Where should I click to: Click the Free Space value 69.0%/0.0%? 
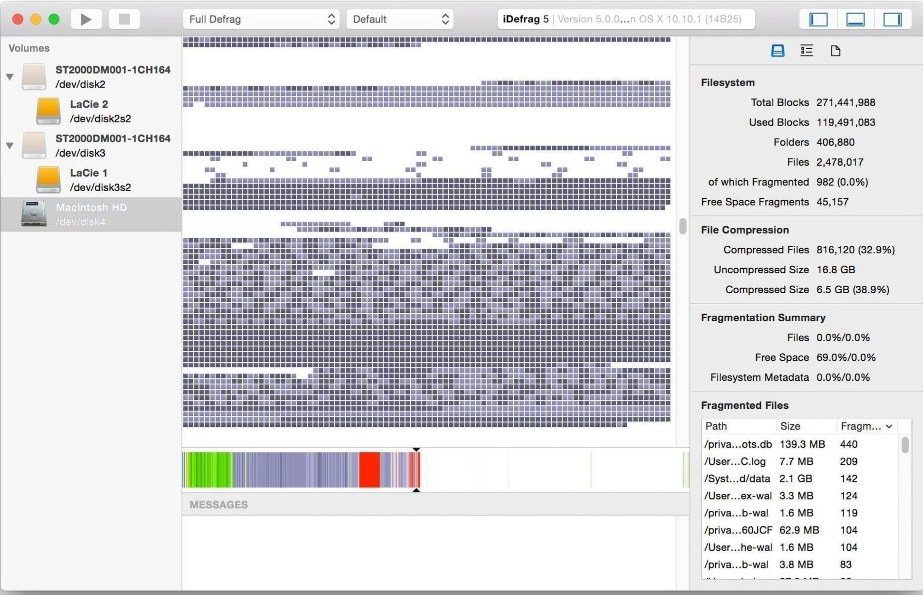click(x=845, y=357)
